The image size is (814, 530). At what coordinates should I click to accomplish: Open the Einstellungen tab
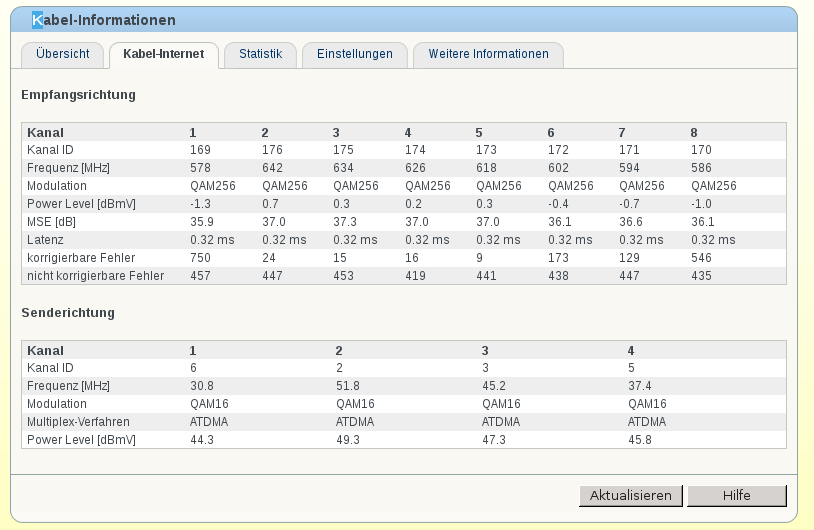point(355,54)
